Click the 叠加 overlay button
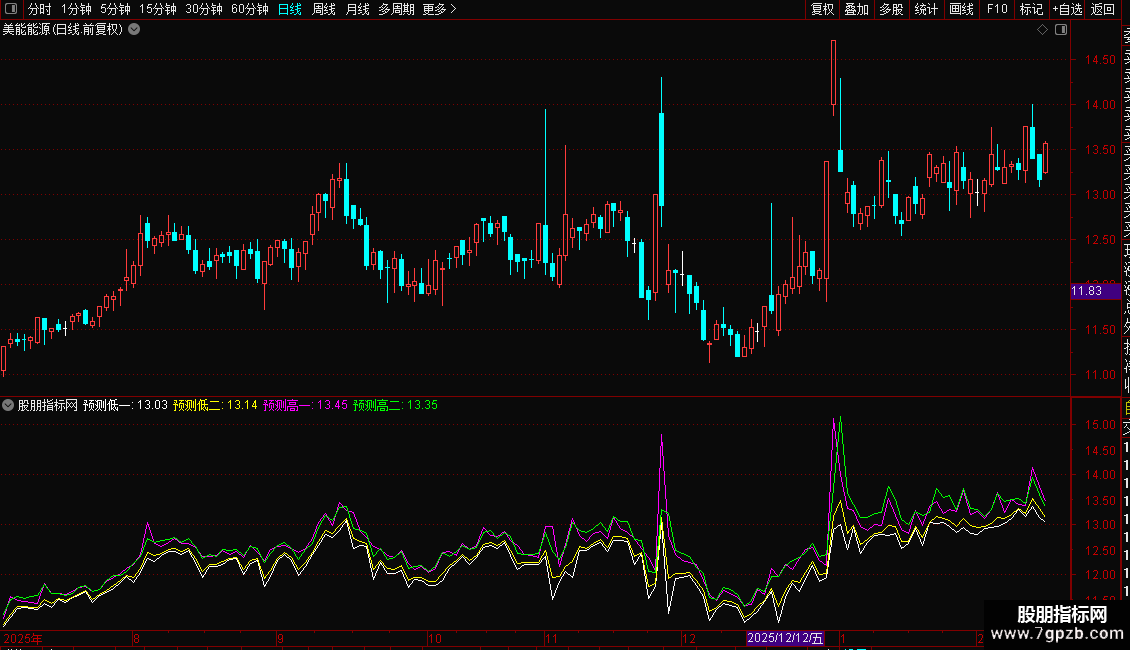 tap(857, 9)
